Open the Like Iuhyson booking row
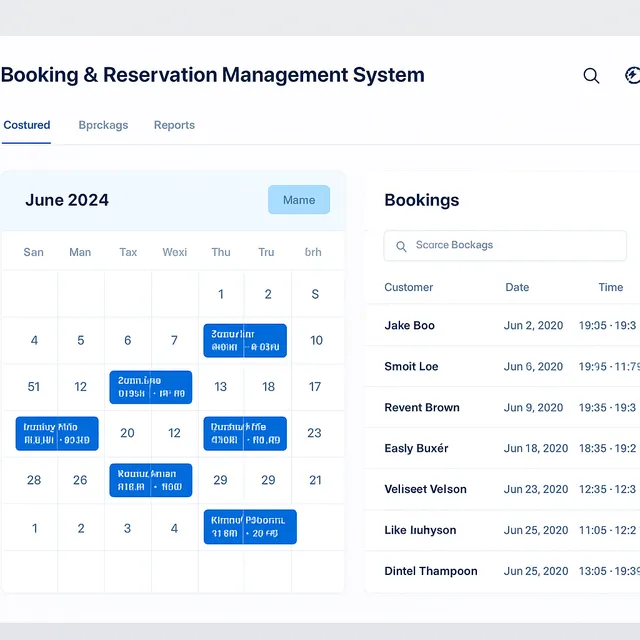This screenshot has width=640, height=640. [502, 530]
